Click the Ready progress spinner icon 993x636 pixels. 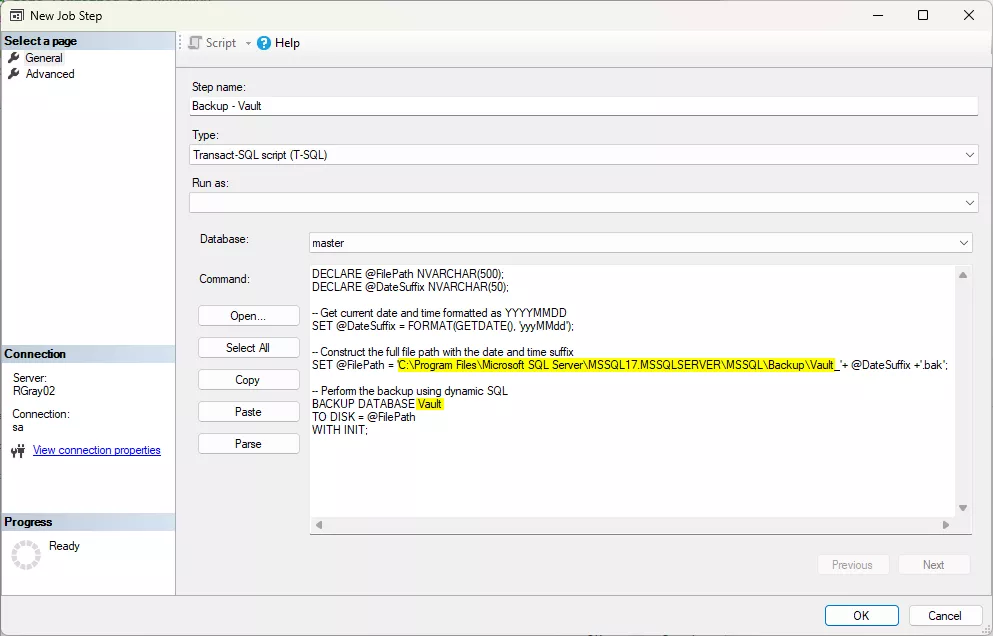26,555
